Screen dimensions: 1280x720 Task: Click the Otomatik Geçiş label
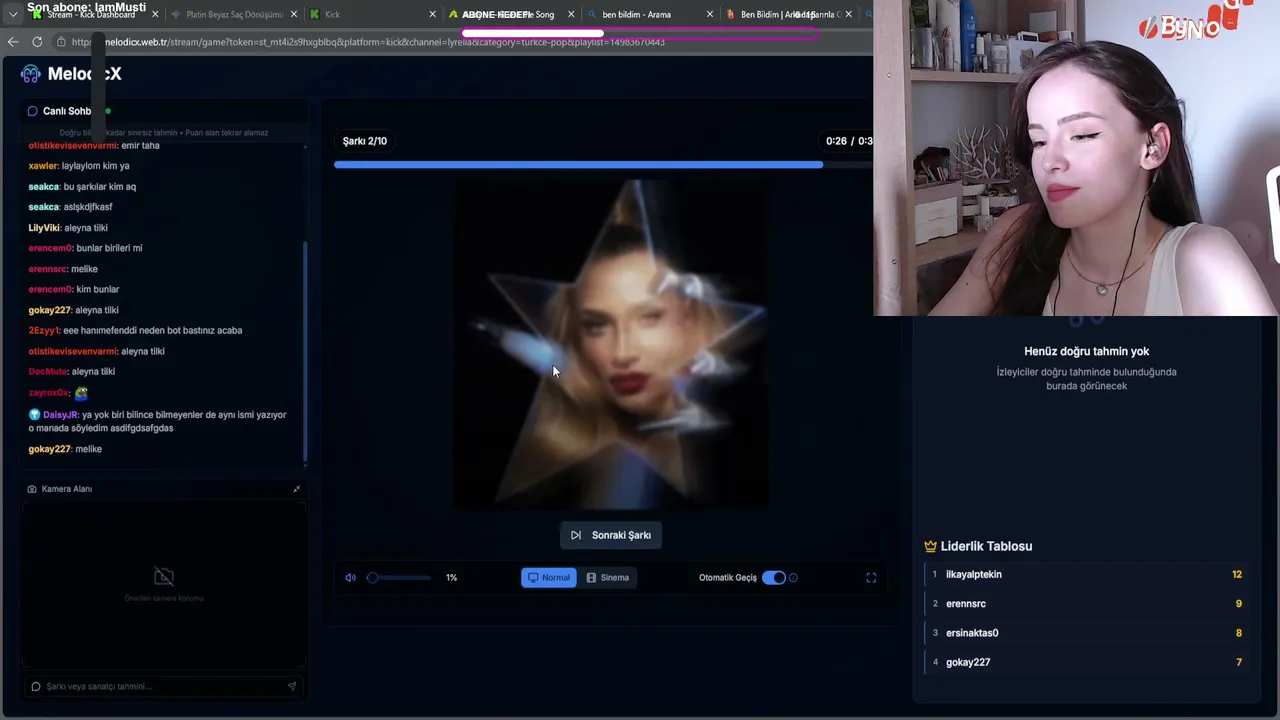click(728, 577)
